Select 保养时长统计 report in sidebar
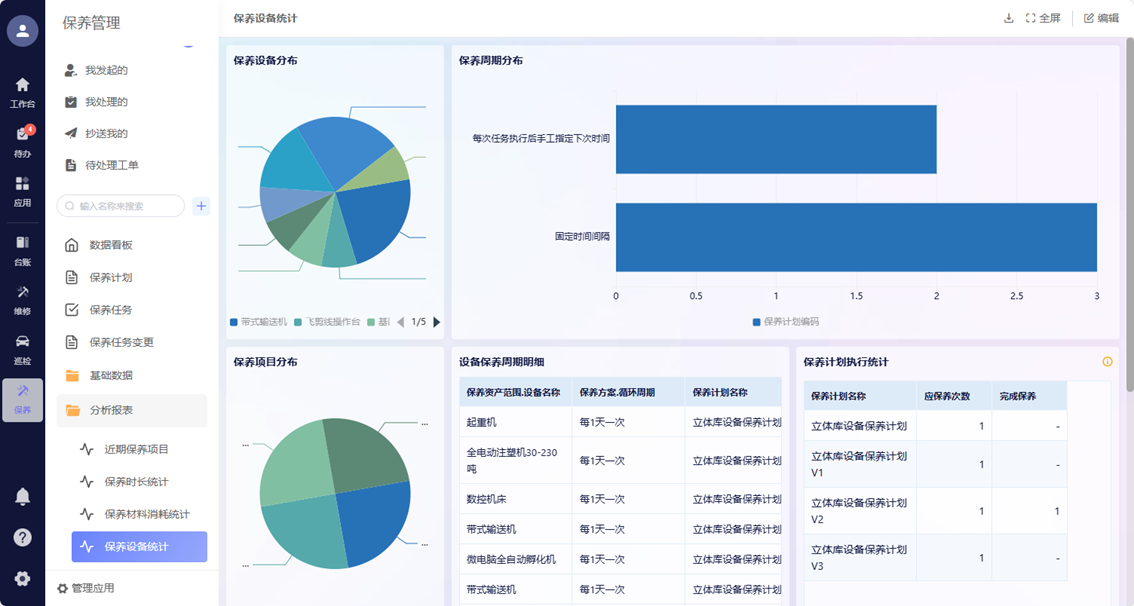1134x606 pixels. pyautogui.click(x=136, y=482)
